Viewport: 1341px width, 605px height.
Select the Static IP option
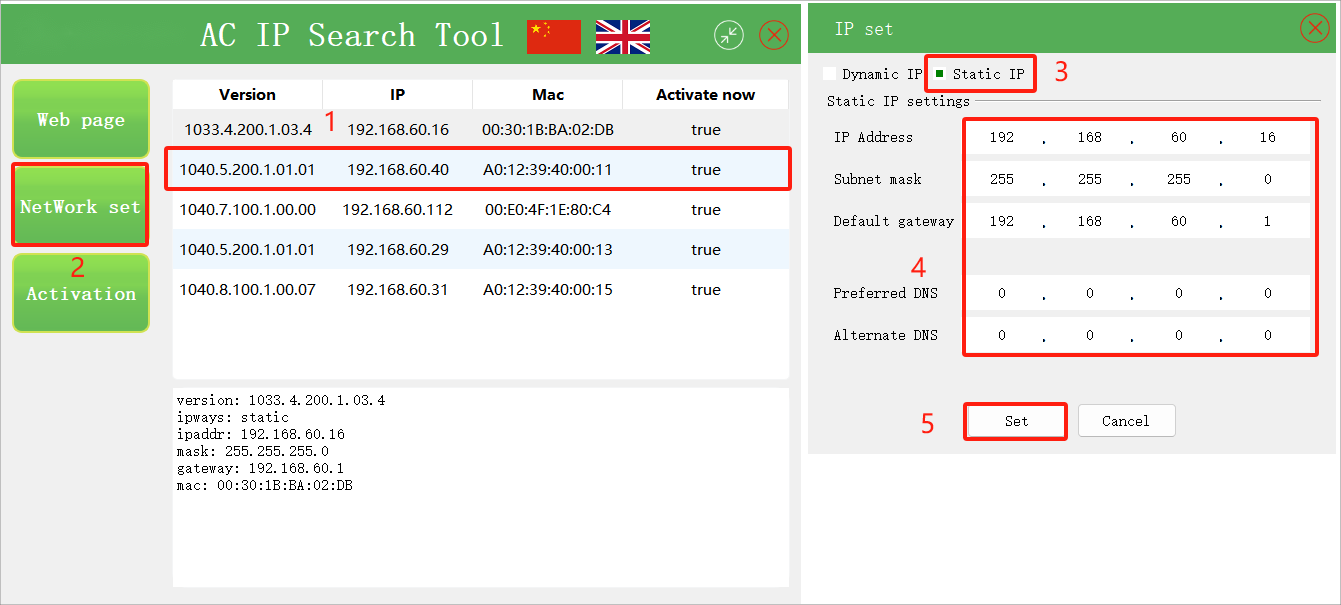pyautogui.click(x=980, y=74)
